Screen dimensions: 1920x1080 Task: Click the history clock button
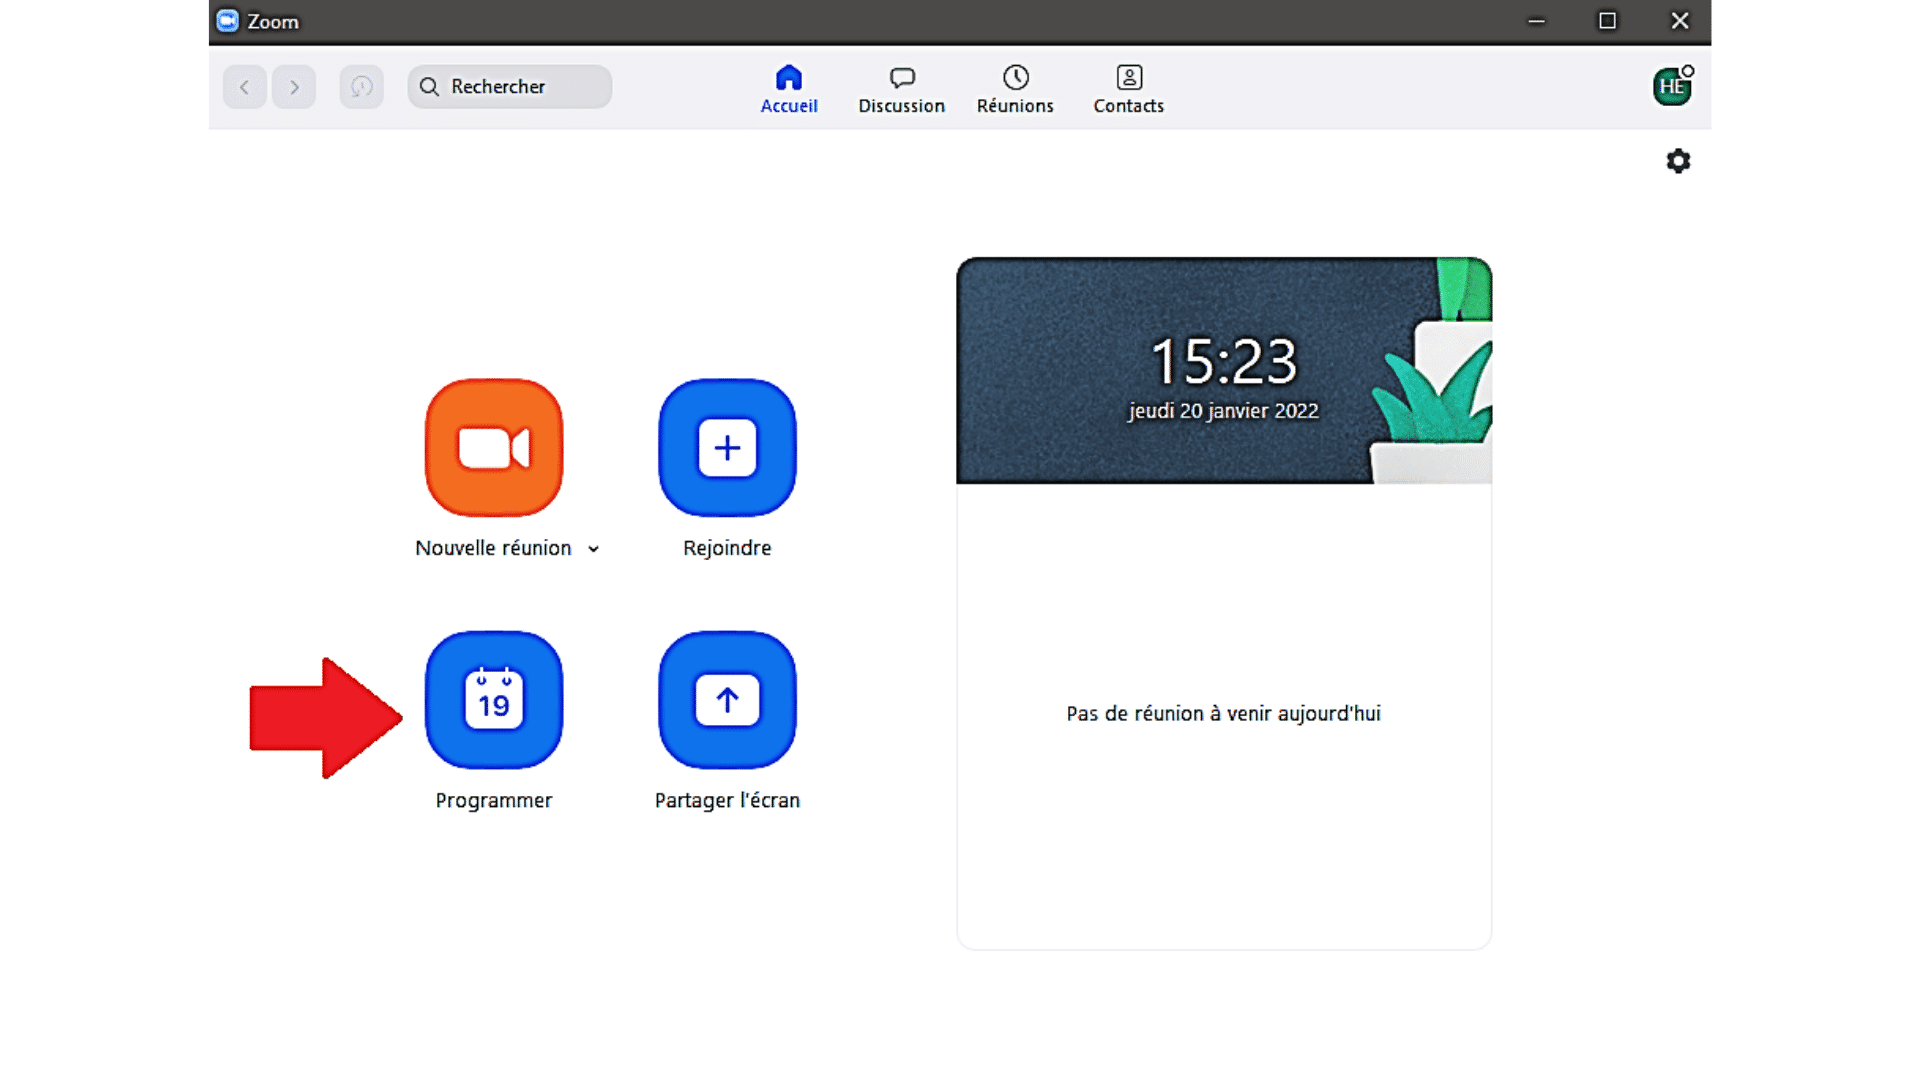tap(361, 87)
